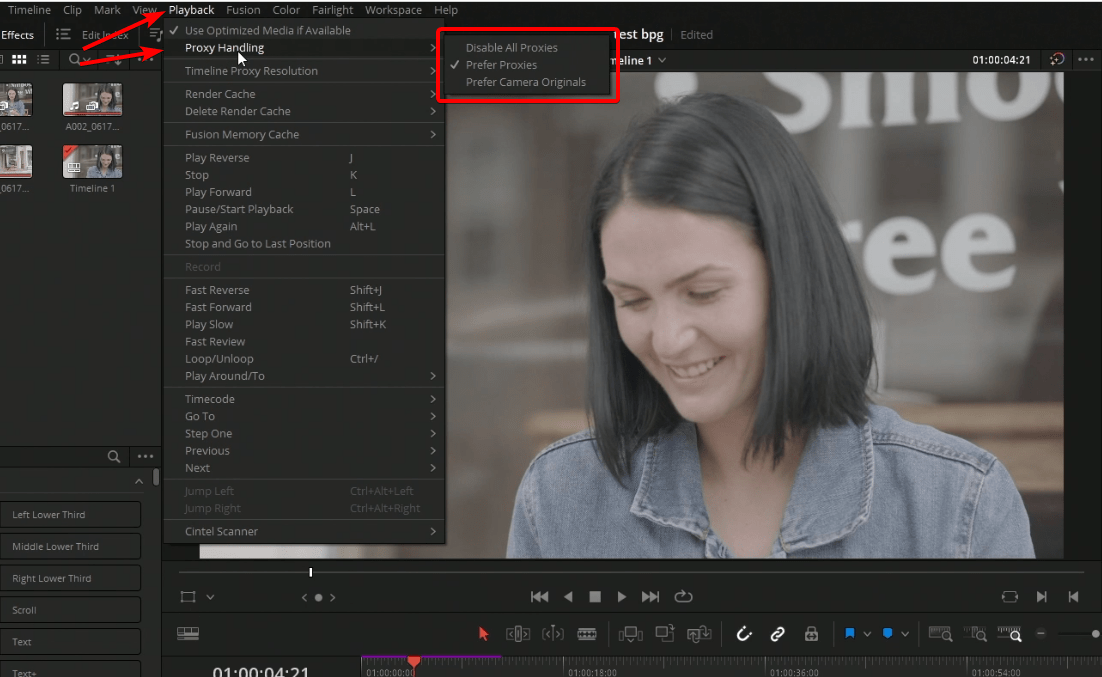The height and width of the screenshot is (677, 1102).
Task: Click the Position Lock padlock icon
Action: (x=811, y=634)
